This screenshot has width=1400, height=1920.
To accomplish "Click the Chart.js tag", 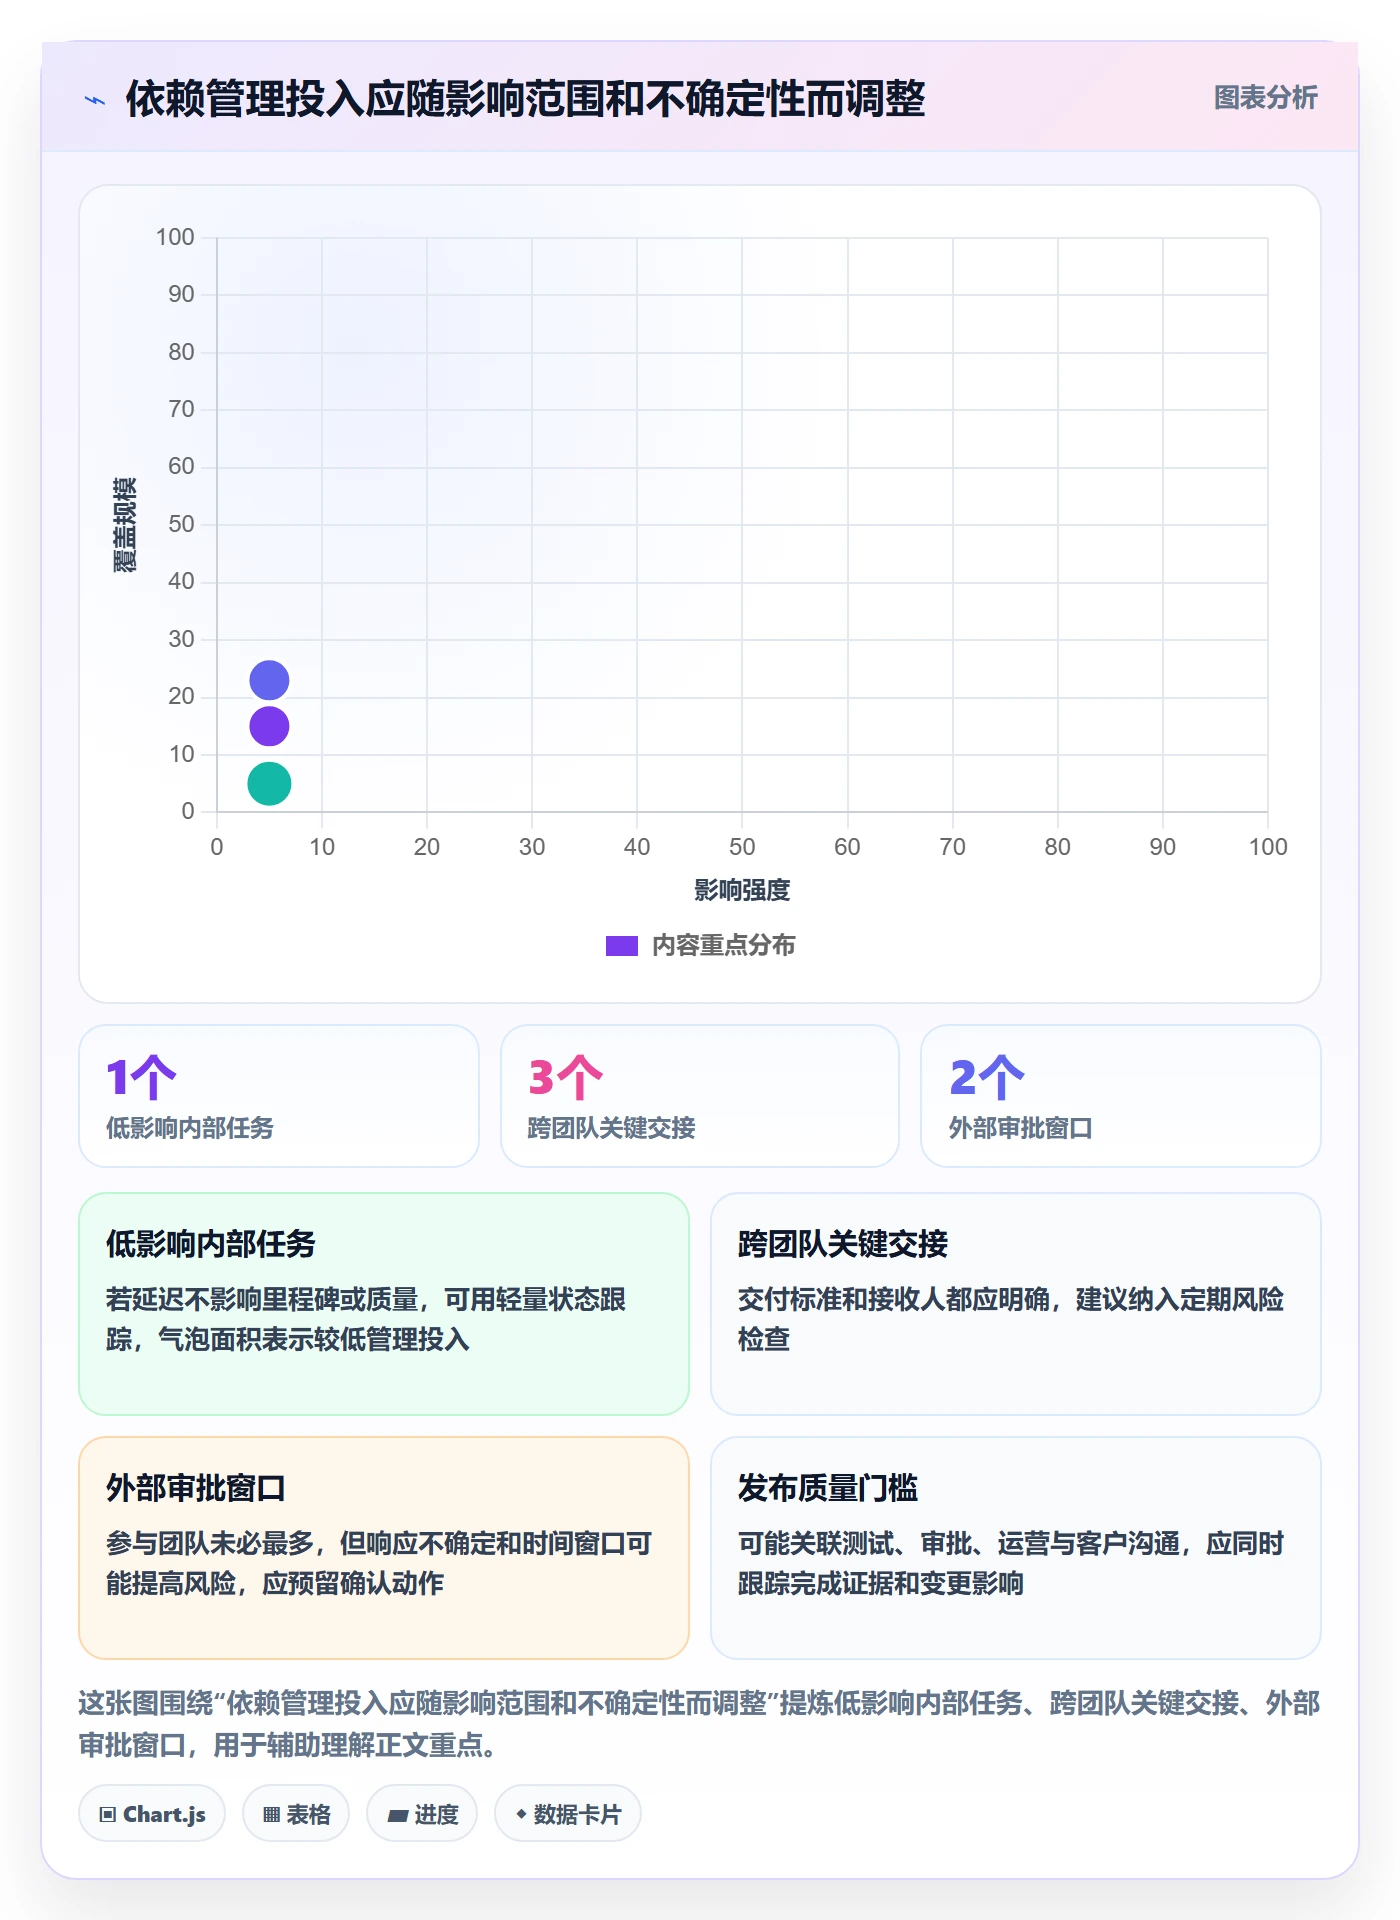I will pos(152,1814).
